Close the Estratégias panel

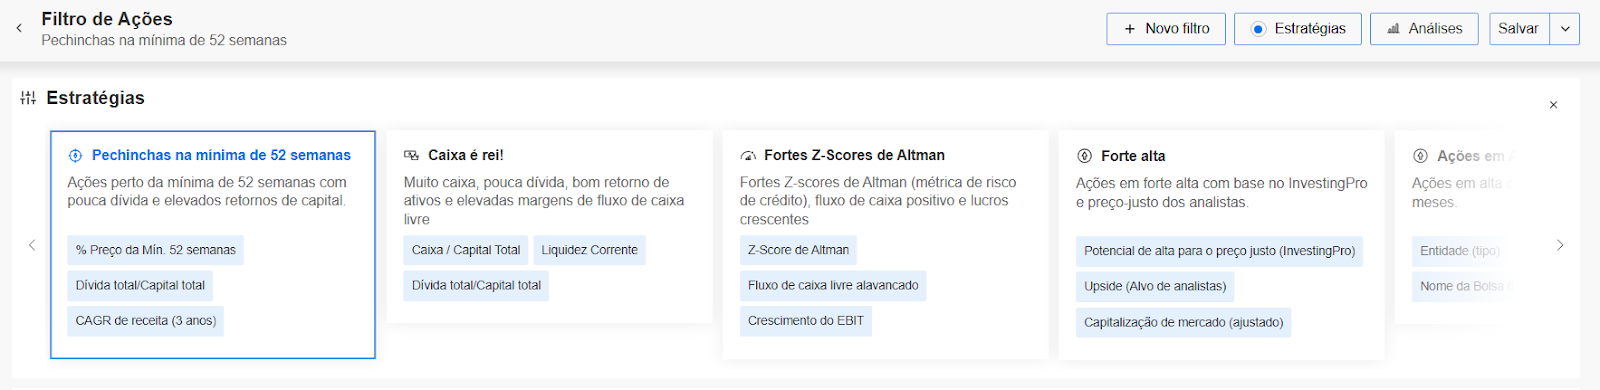tap(1553, 105)
